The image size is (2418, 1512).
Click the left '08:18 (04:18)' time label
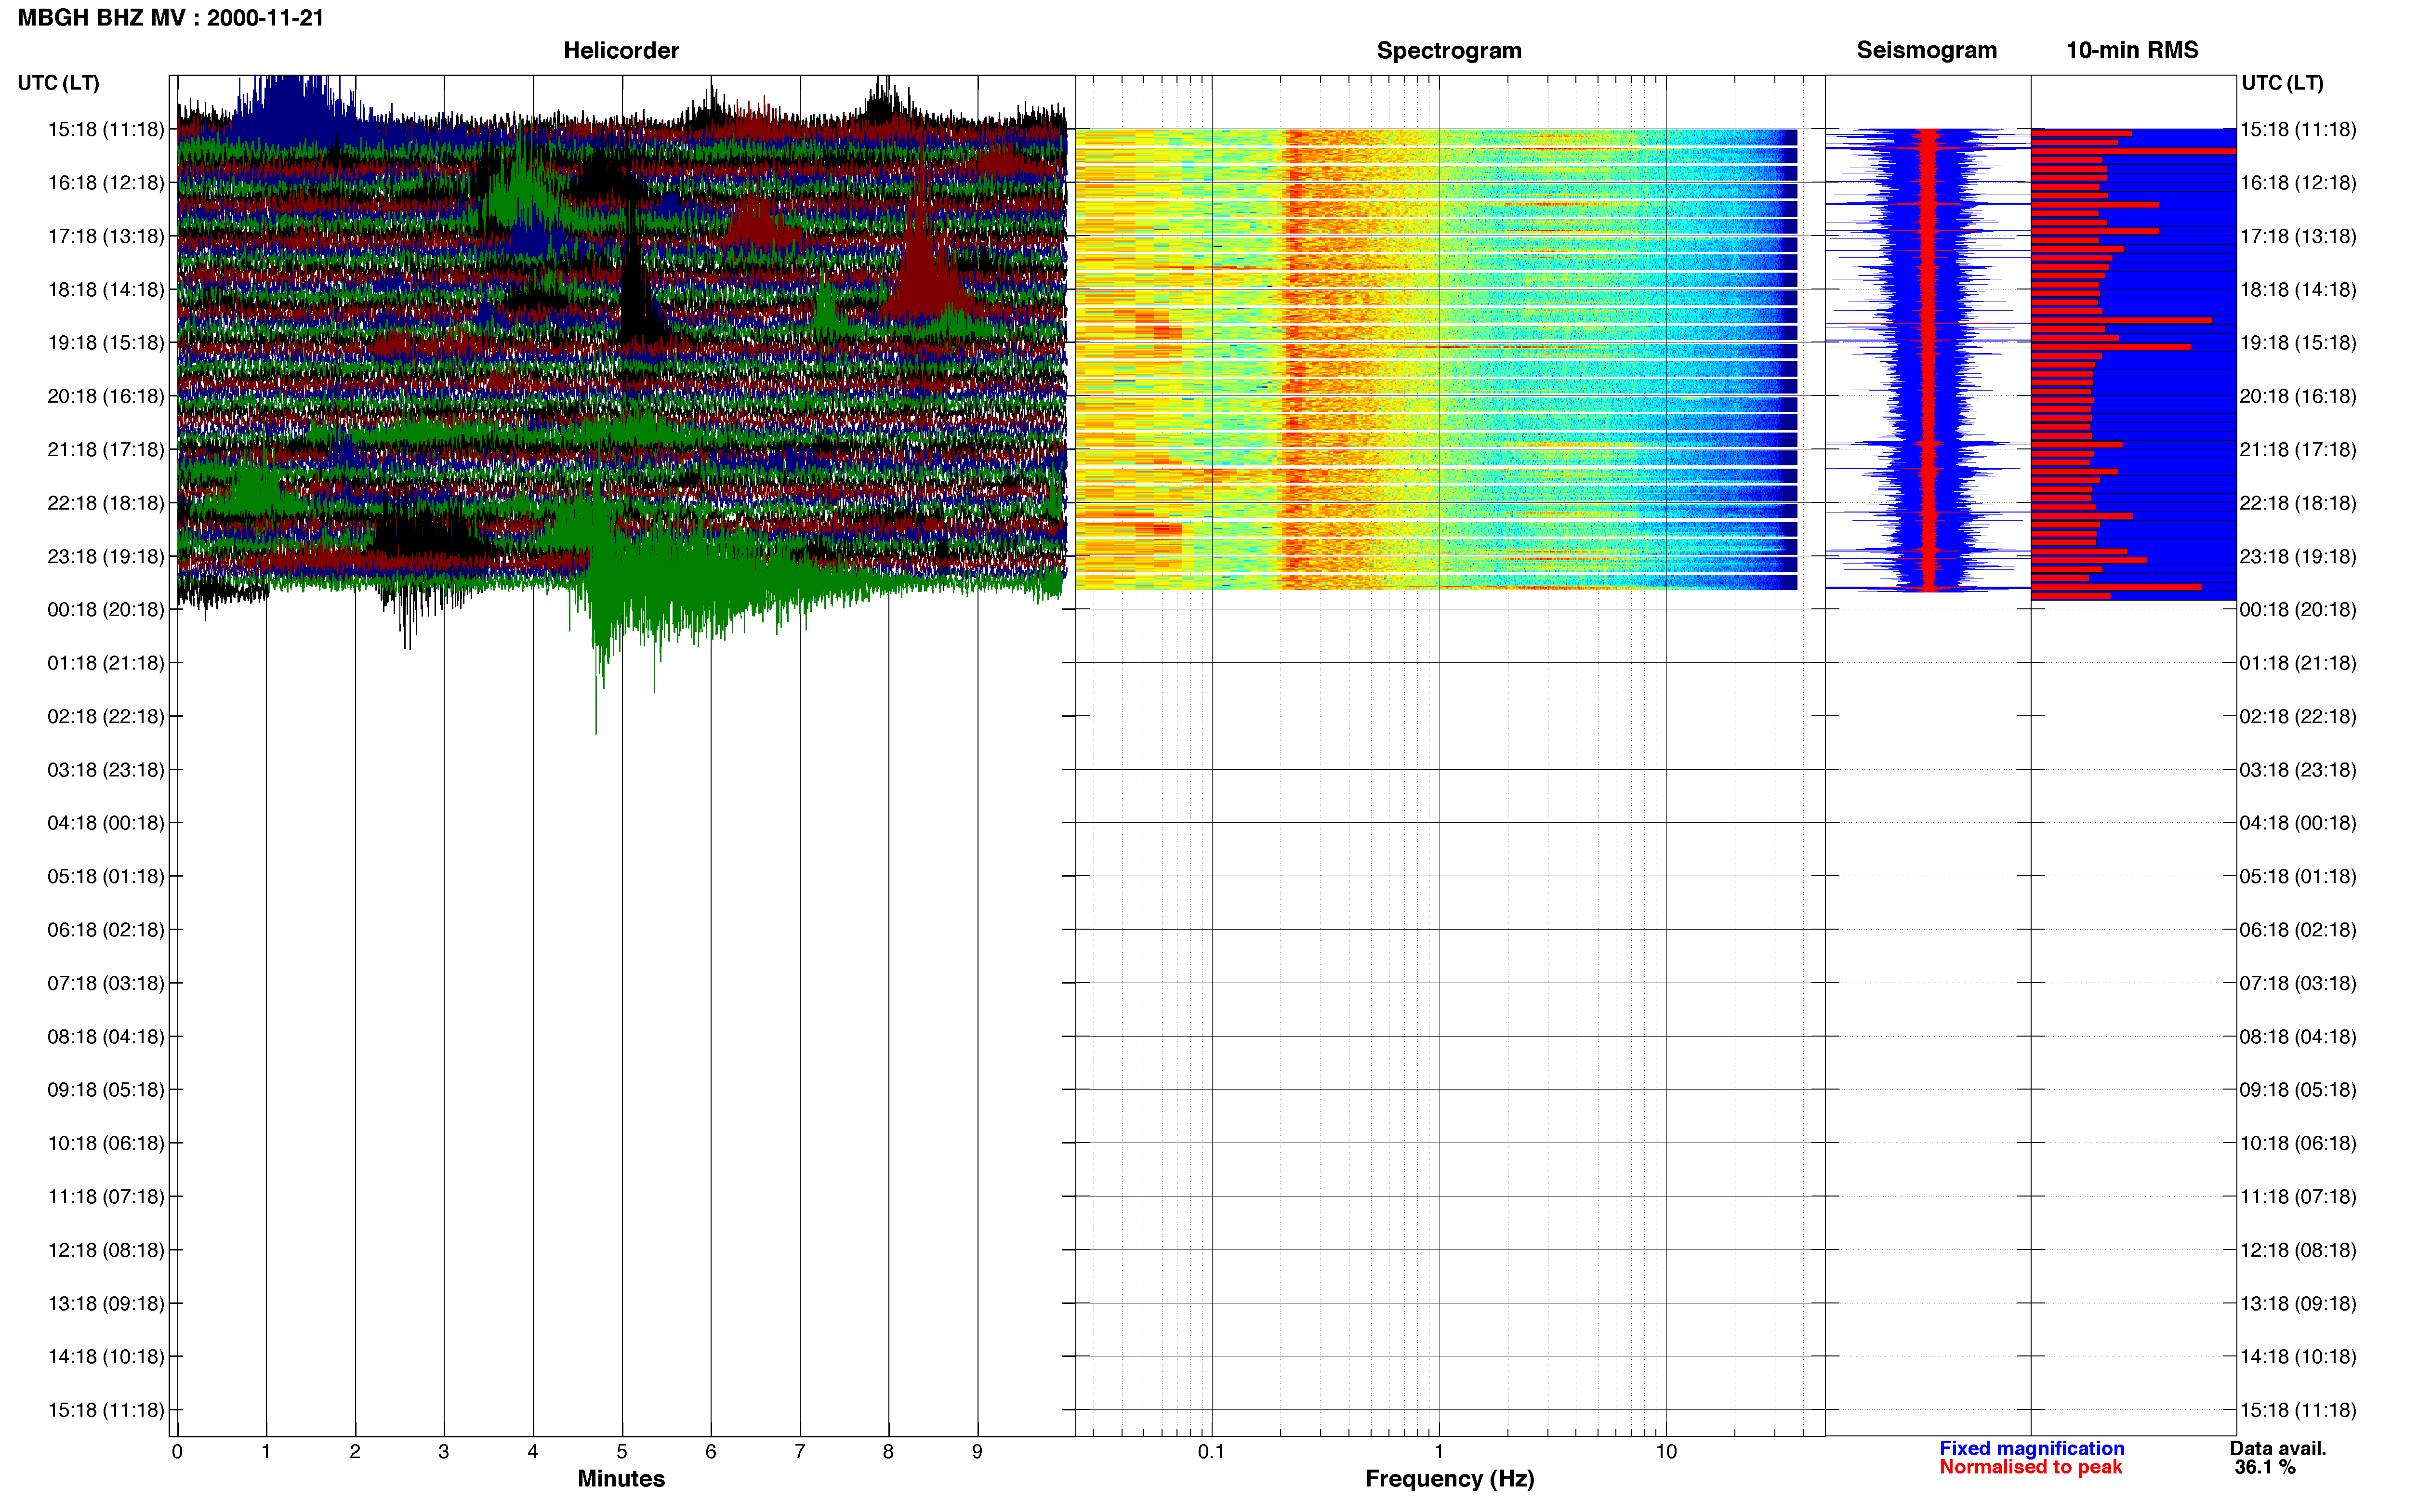pos(106,1037)
